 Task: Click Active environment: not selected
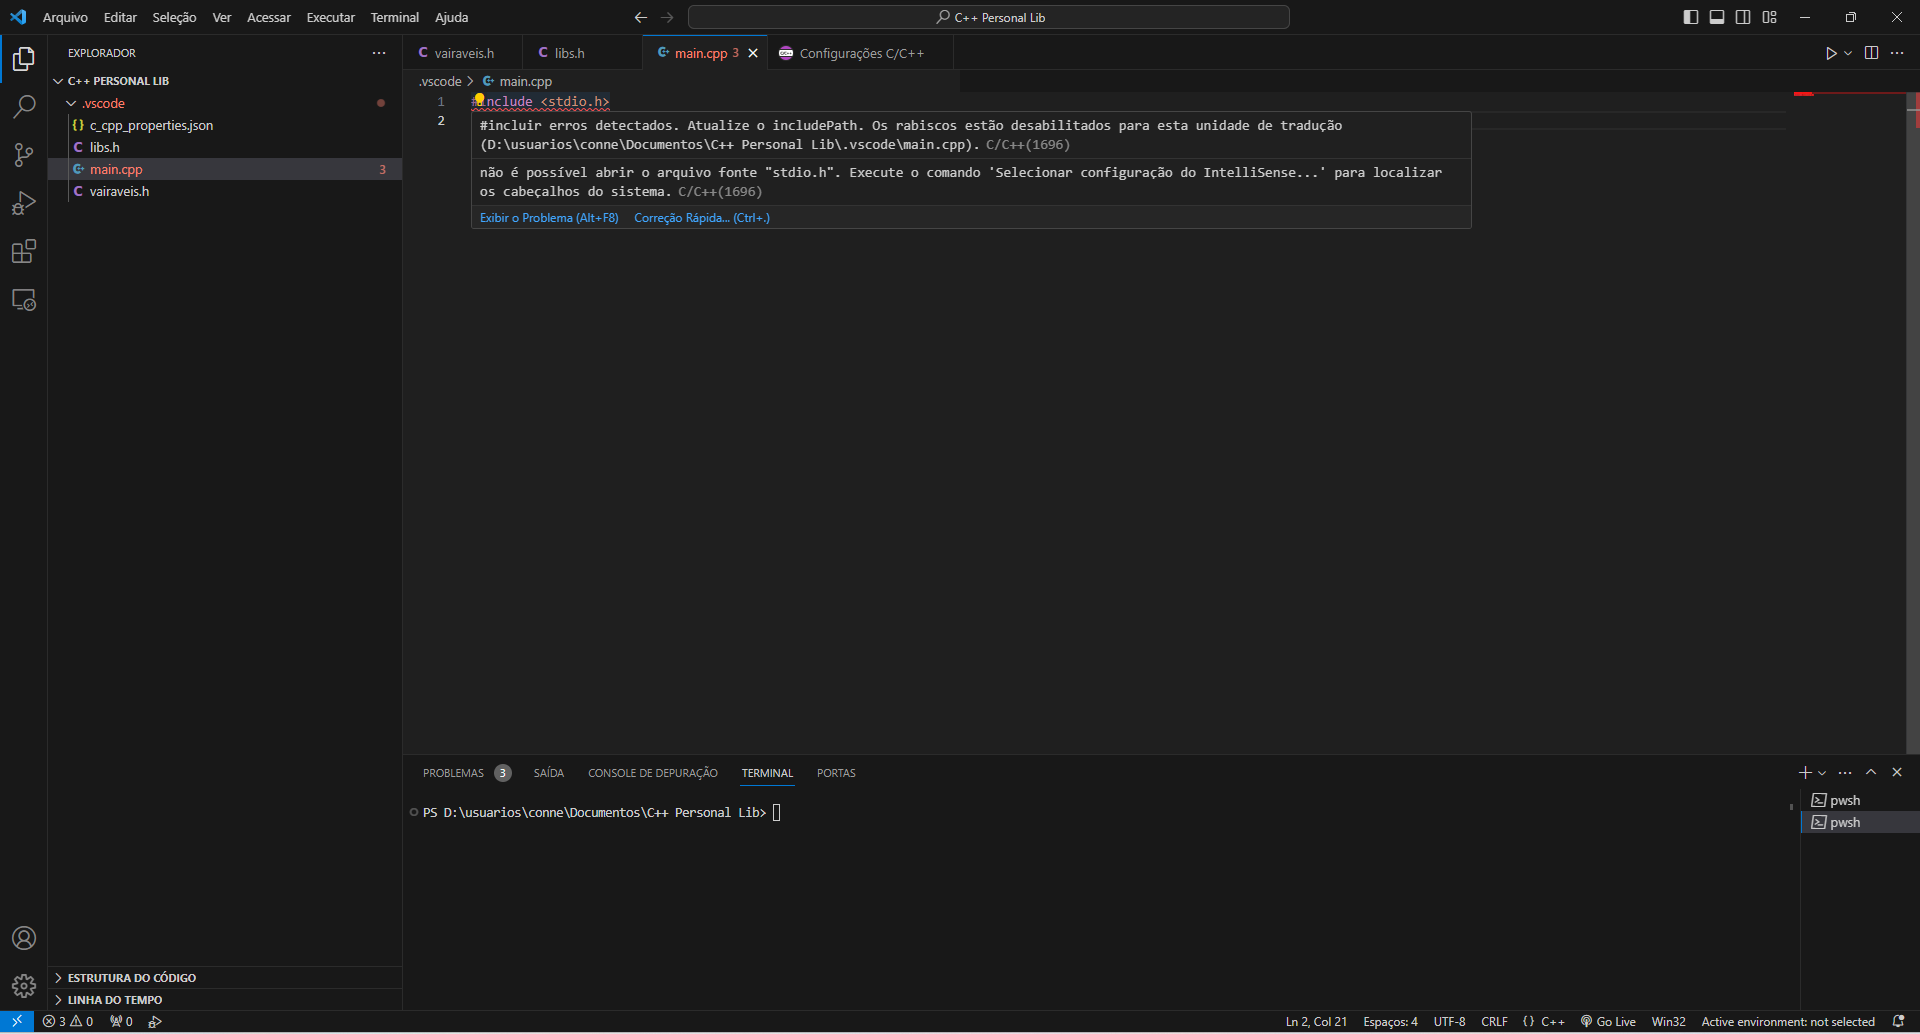click(x=1788, y=1021)
